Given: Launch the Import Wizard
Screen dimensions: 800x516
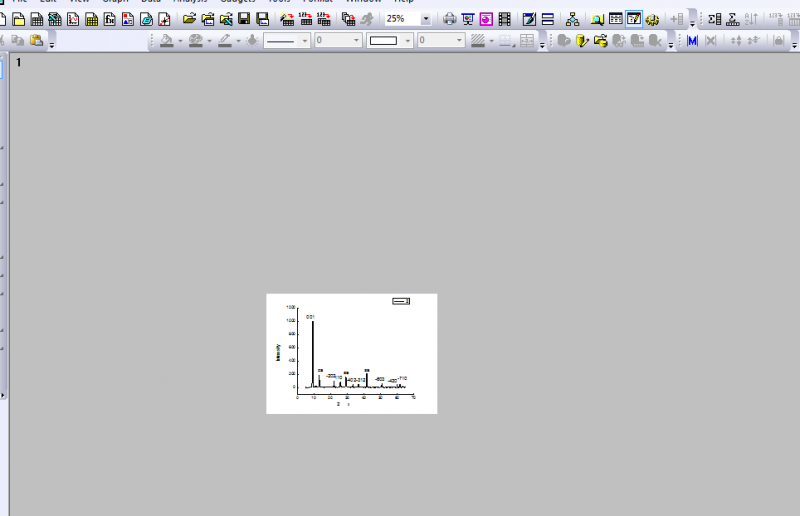Looking at the screenshot, I should 287,19.
